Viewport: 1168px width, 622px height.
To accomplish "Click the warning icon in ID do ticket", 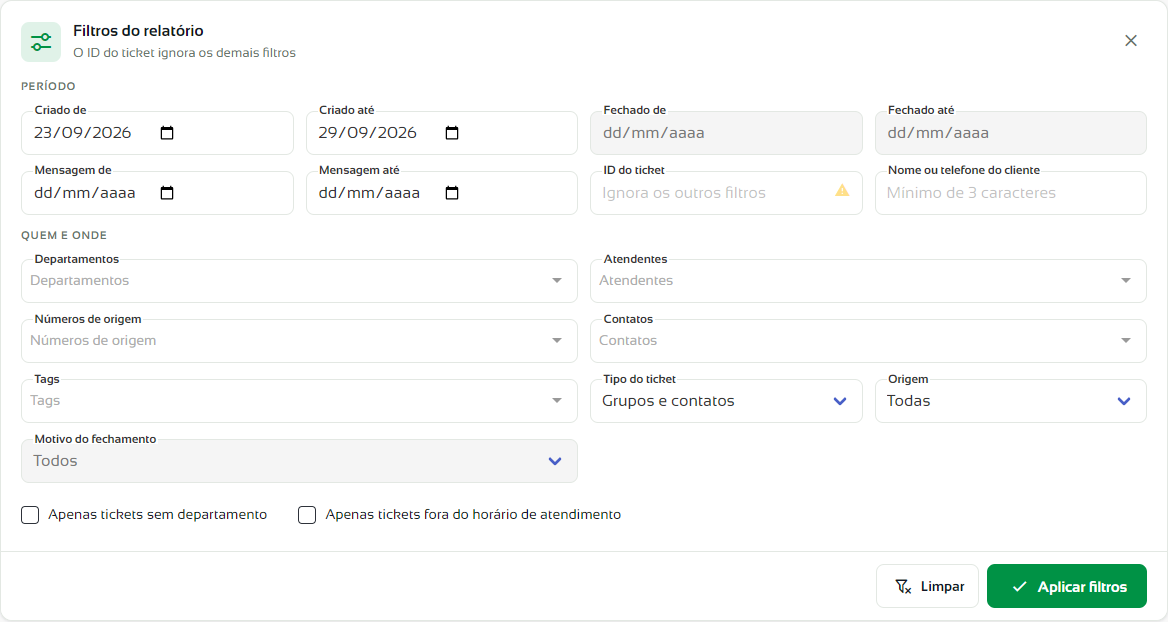I will pos(842,191).
